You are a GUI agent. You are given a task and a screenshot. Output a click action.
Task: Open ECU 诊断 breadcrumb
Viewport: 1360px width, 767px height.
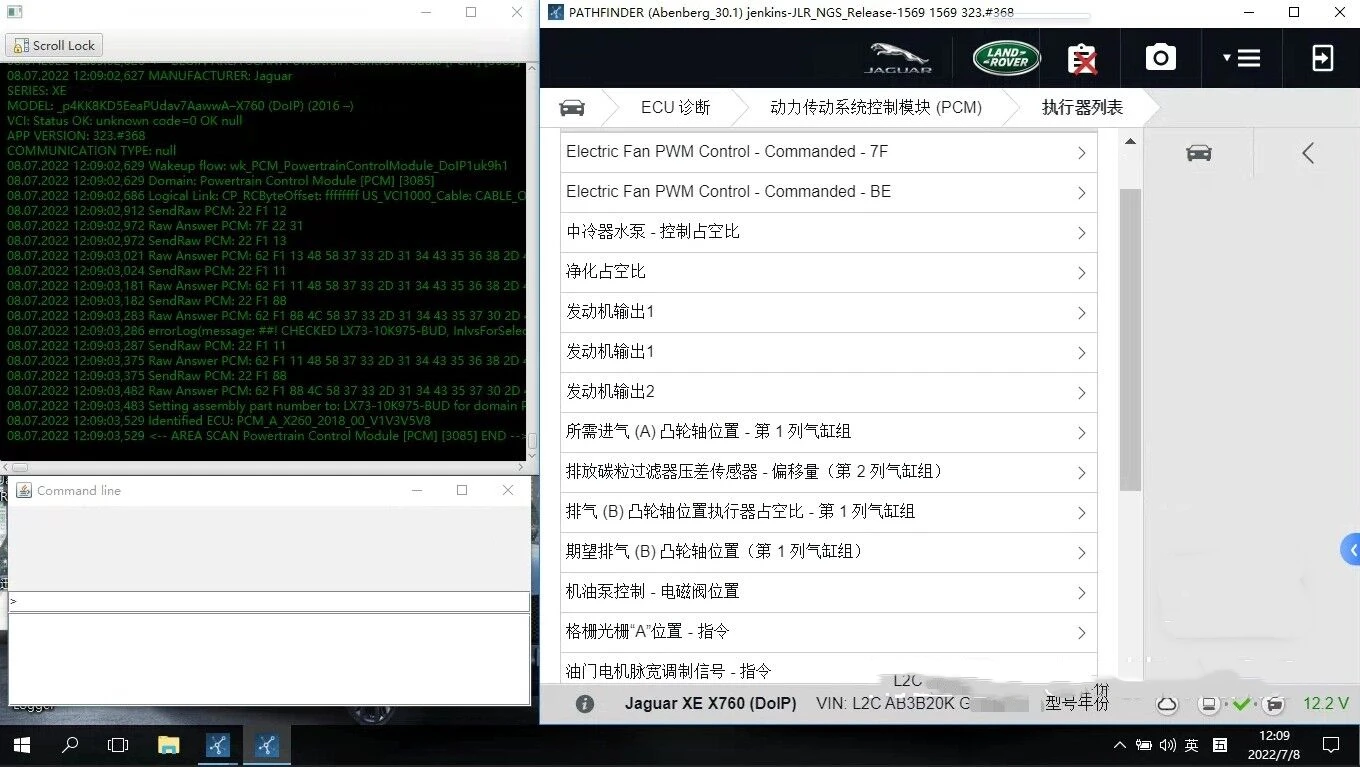(x=675, y=108)
